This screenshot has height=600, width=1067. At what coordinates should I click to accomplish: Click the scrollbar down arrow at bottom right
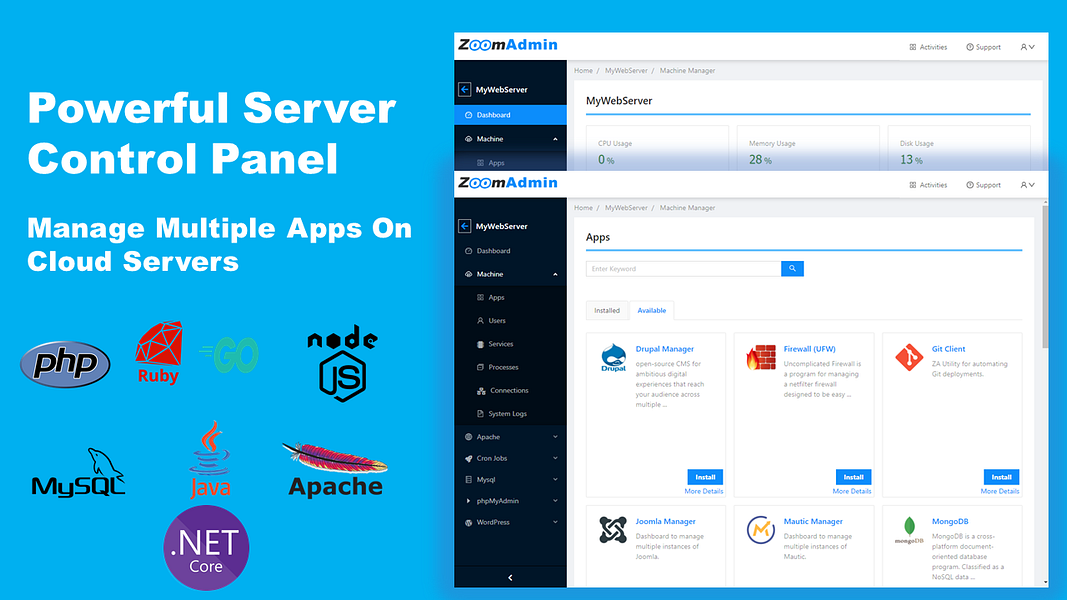click(x=1045, y=582)
